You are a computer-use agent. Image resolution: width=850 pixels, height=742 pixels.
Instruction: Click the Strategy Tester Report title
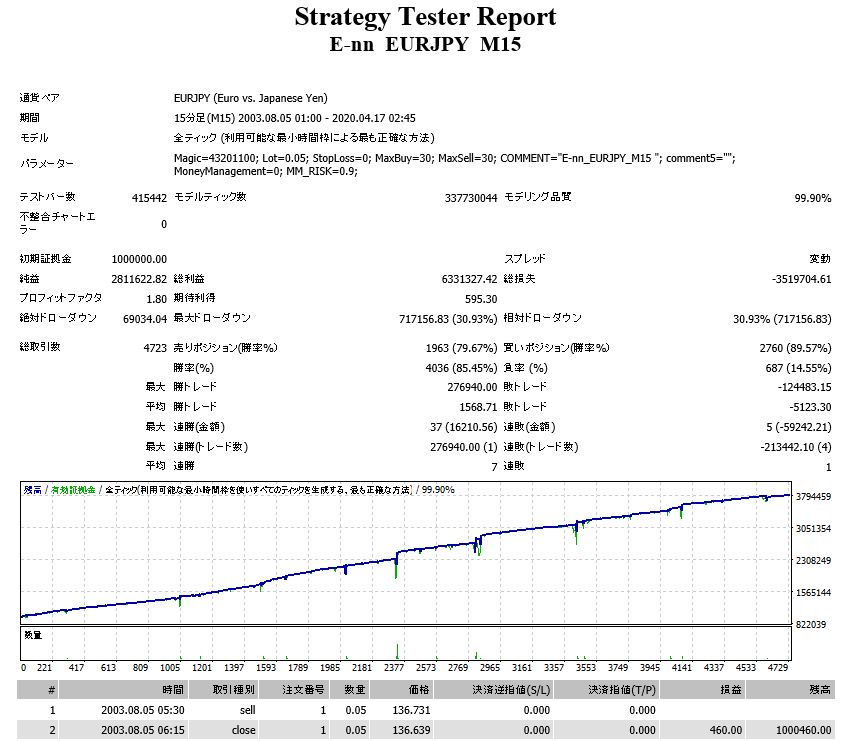[425, 17]
